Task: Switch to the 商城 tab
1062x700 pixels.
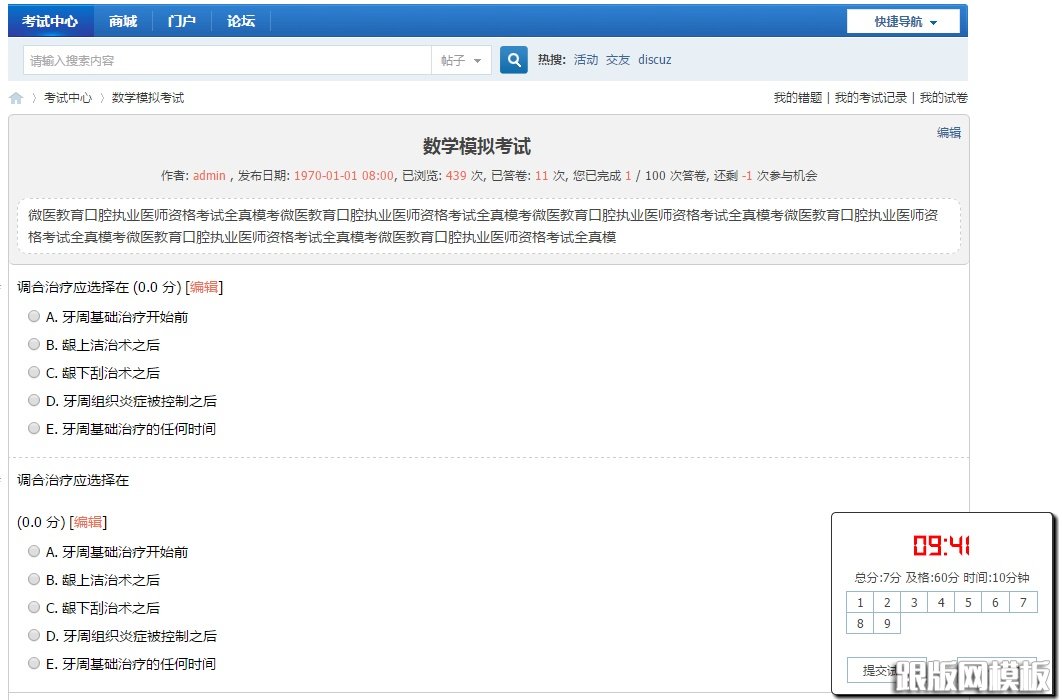Action: (x=121, y=20)
